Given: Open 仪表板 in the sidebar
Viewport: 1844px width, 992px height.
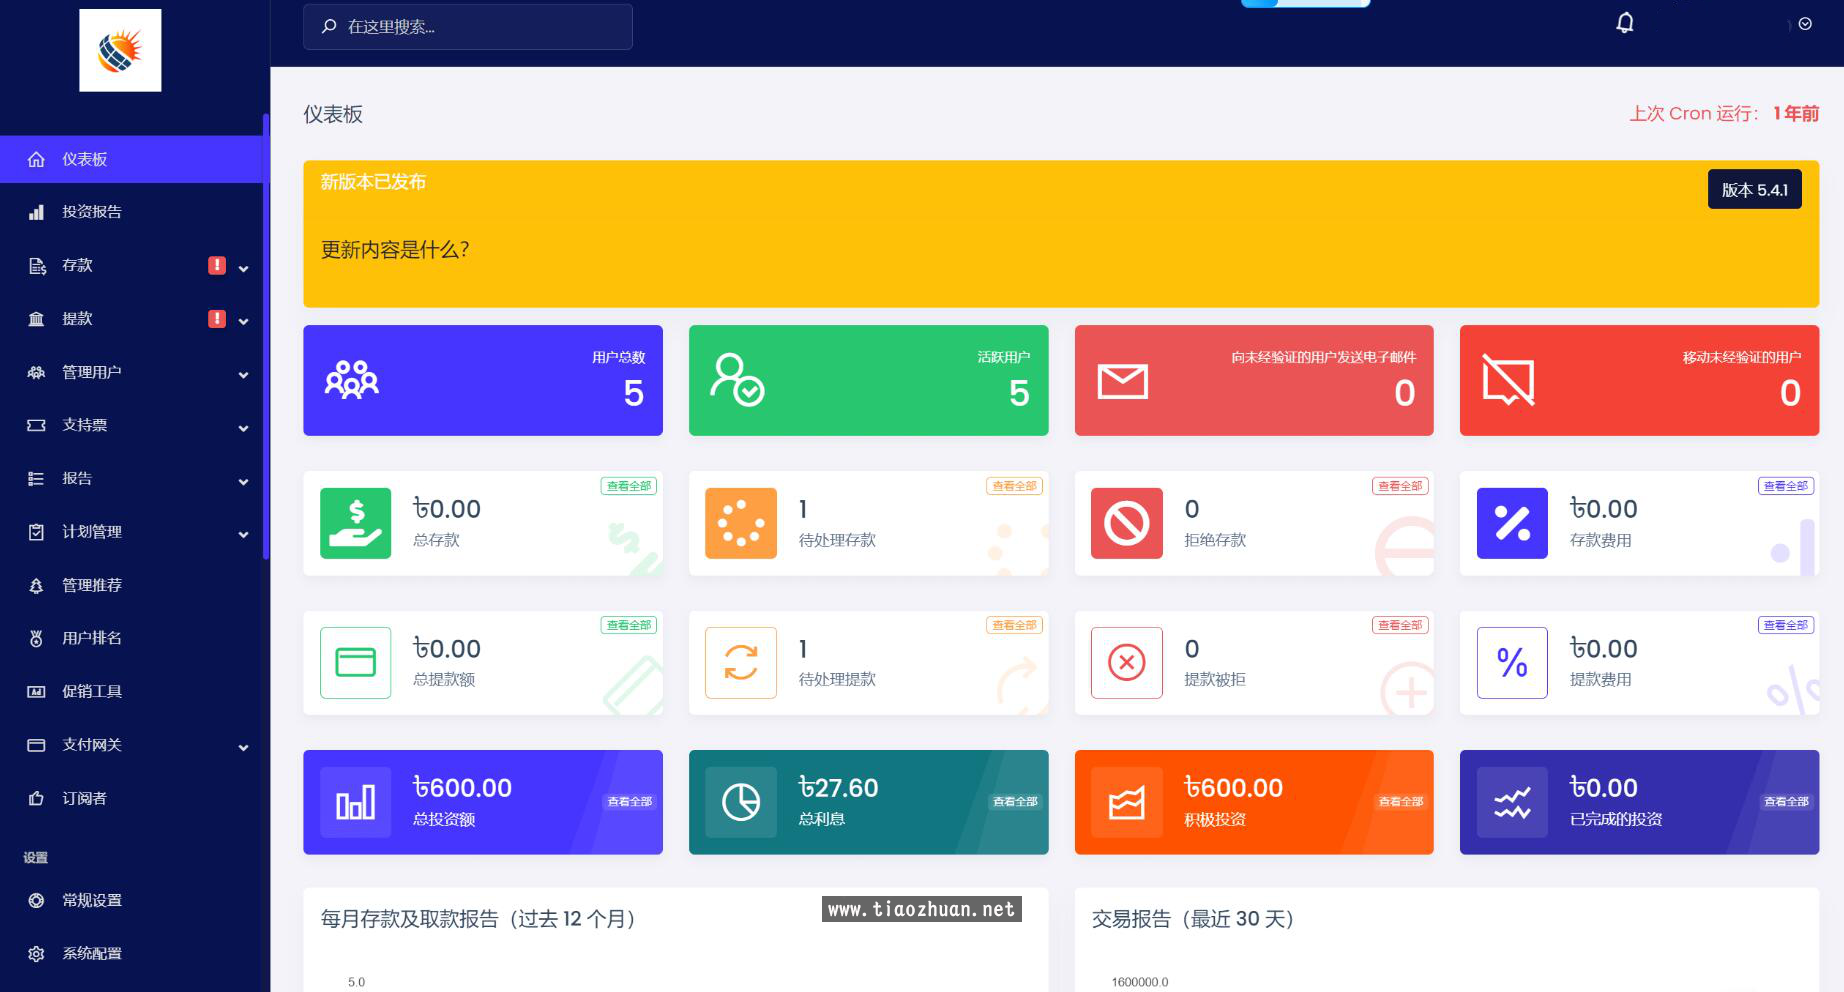Looking at the screenshot, I should pyautogui.click(x=131, y=159).
